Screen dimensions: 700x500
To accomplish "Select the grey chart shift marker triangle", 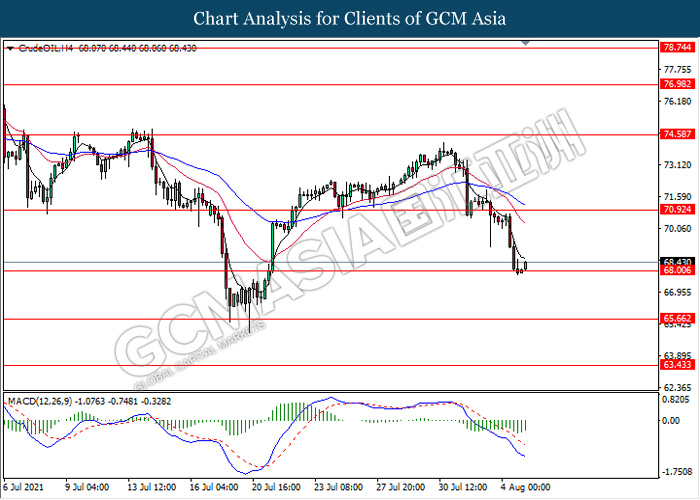I will coord(525,43).
